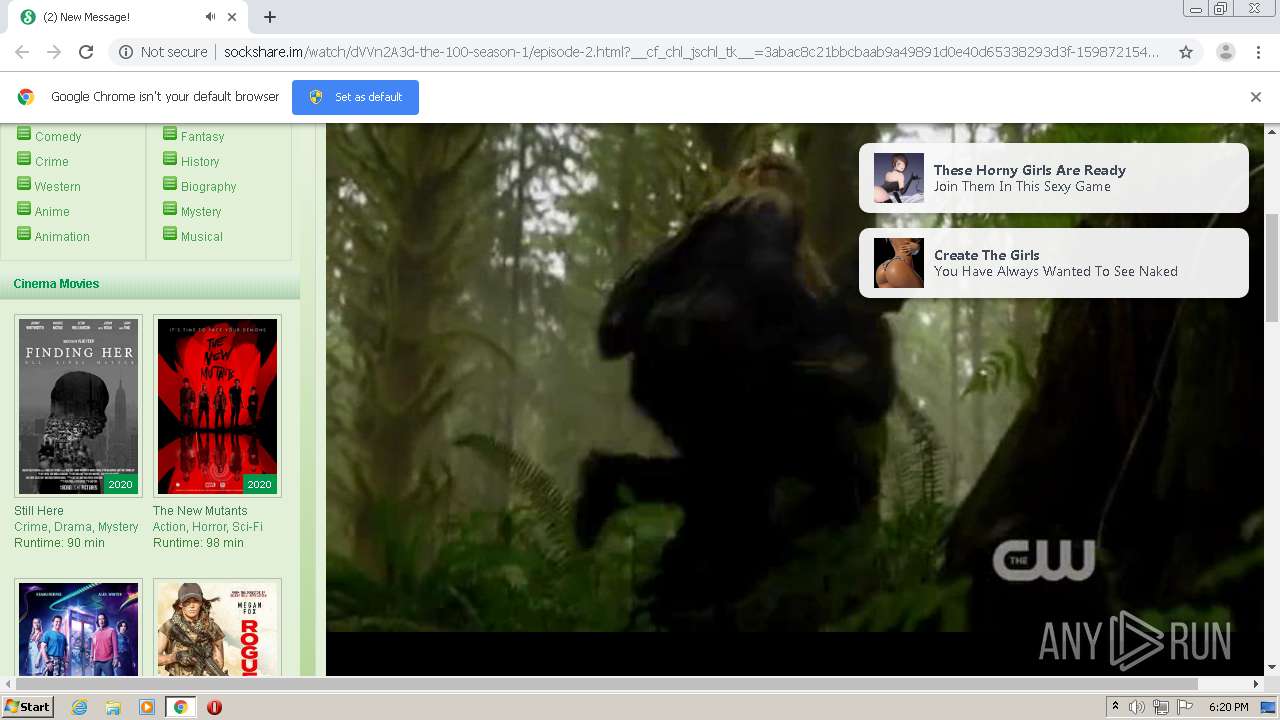The height and width of the screenshot is (720, 1280).
Task: Switch to Chrome in the taskbar
Action: [x=180, y=707]
